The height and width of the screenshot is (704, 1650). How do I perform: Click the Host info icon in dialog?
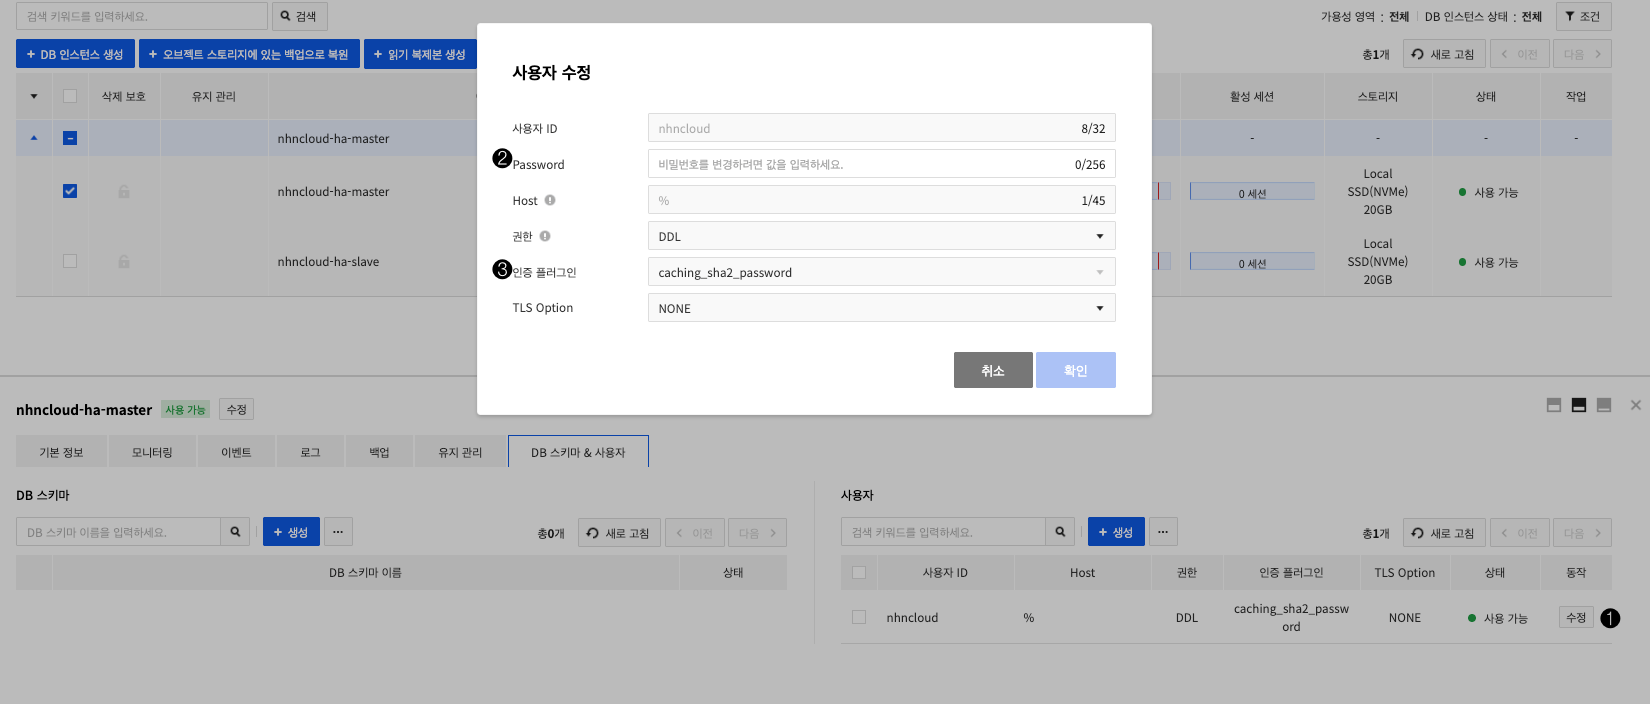[x=550, y=200]
